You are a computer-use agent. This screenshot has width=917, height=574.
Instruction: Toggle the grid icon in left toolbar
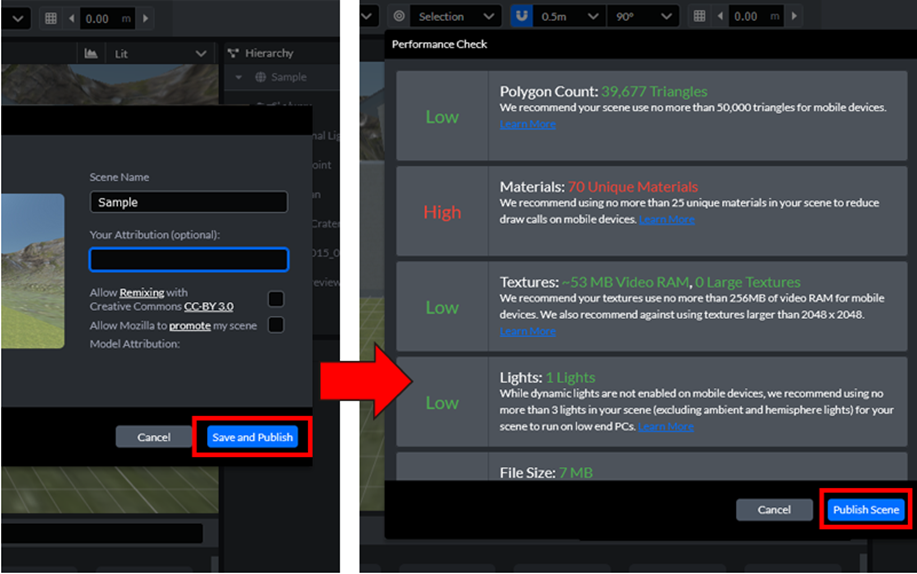point(51,18)
